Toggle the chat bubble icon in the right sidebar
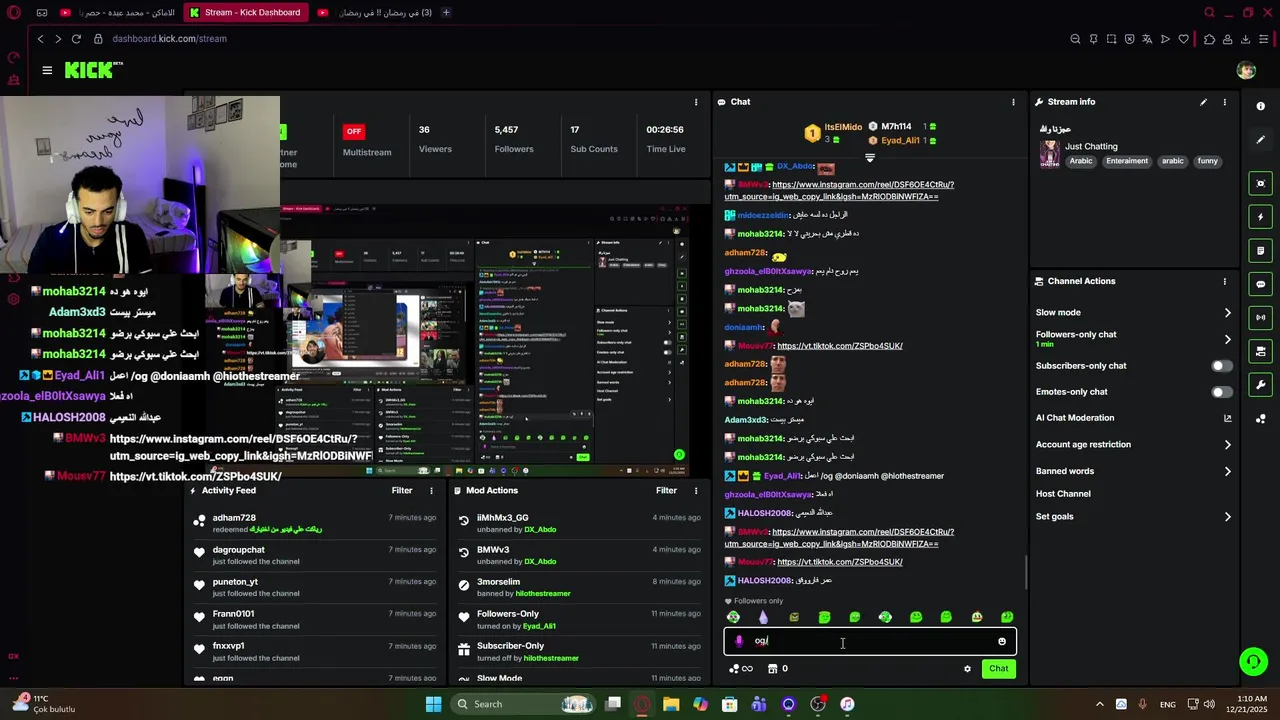 pyautogui.click(x=1260, y=284)
